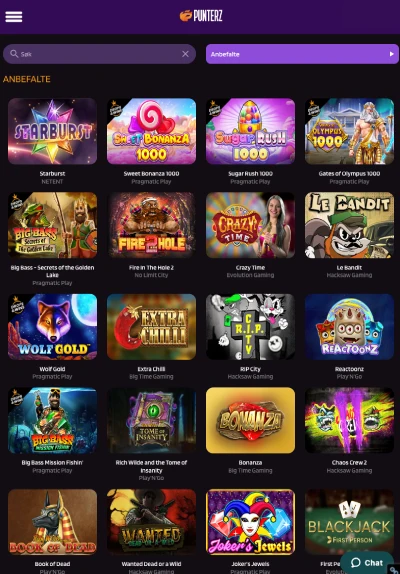
Task: Click the Fire In The Hole 2 title
Action: [x=151, y=268]
